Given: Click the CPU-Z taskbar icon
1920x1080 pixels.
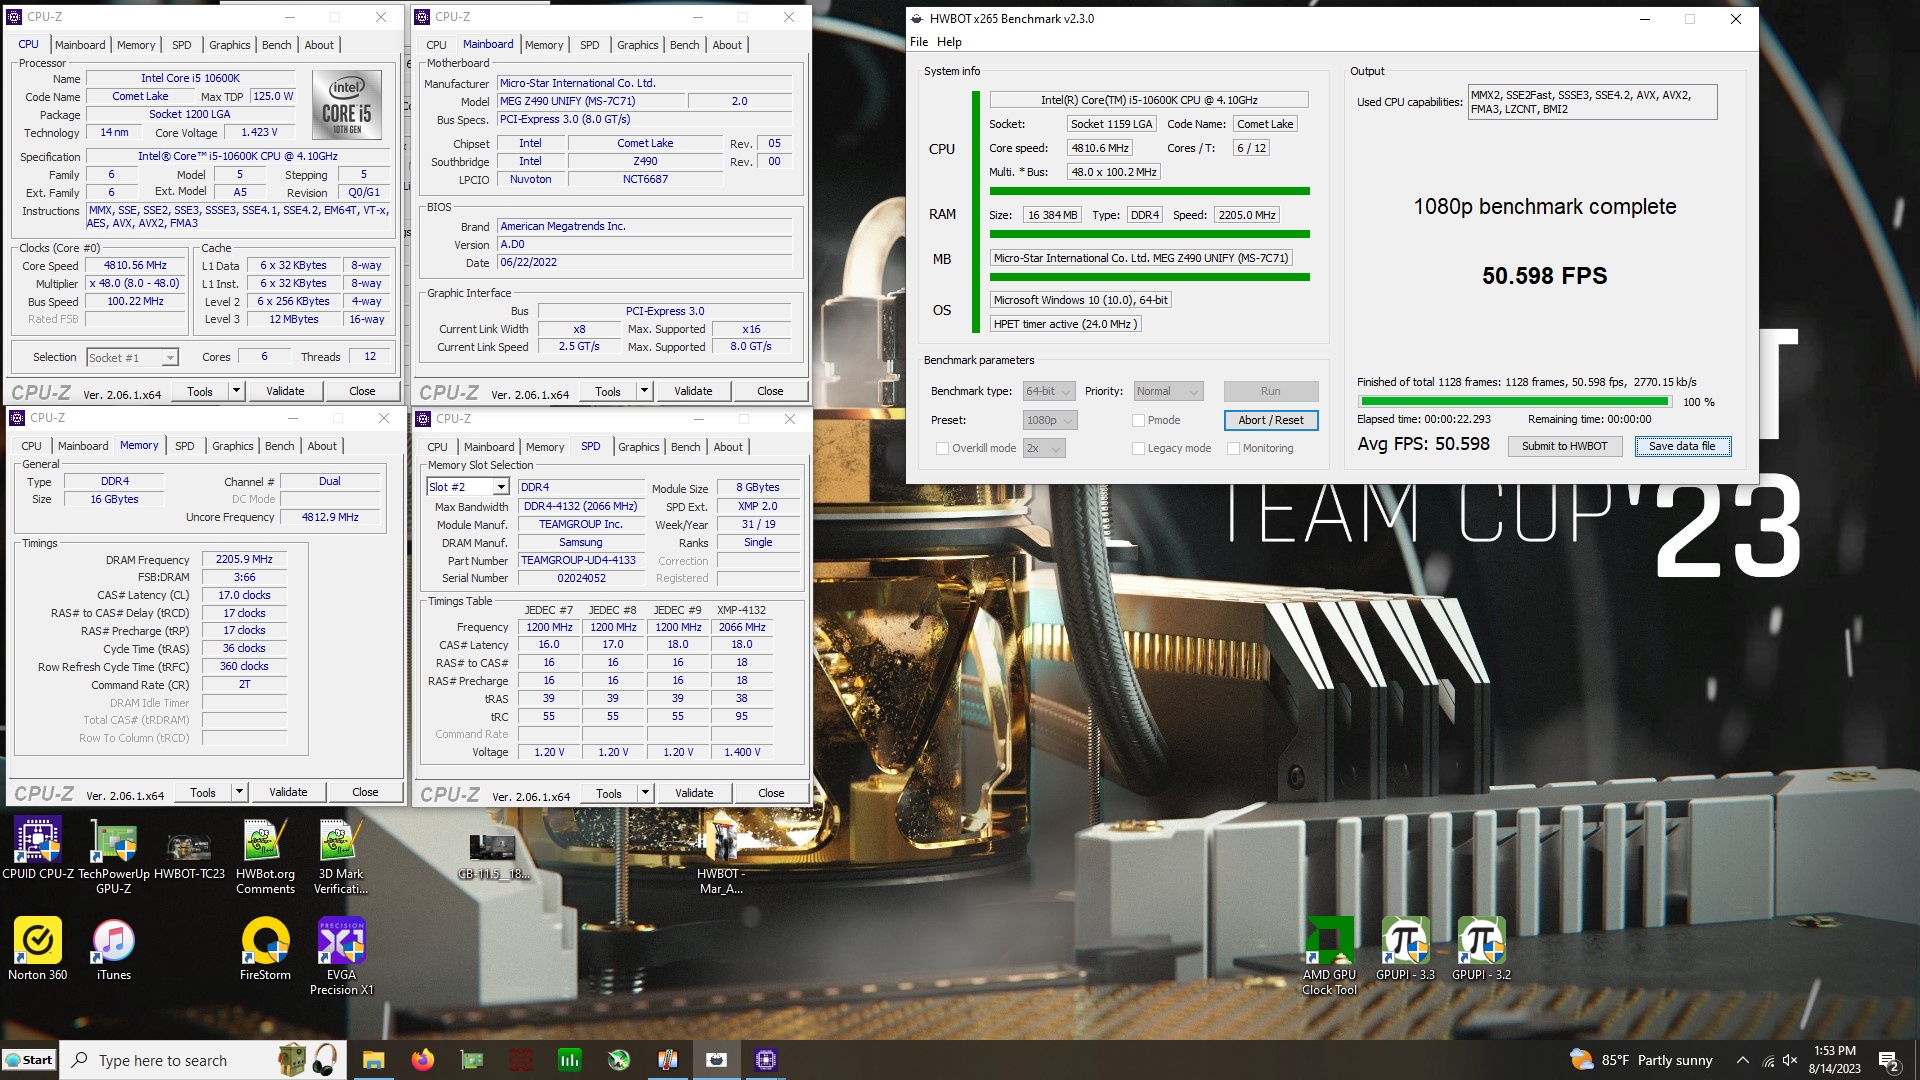Looking at the screenshot, I should pos(766,1060).
